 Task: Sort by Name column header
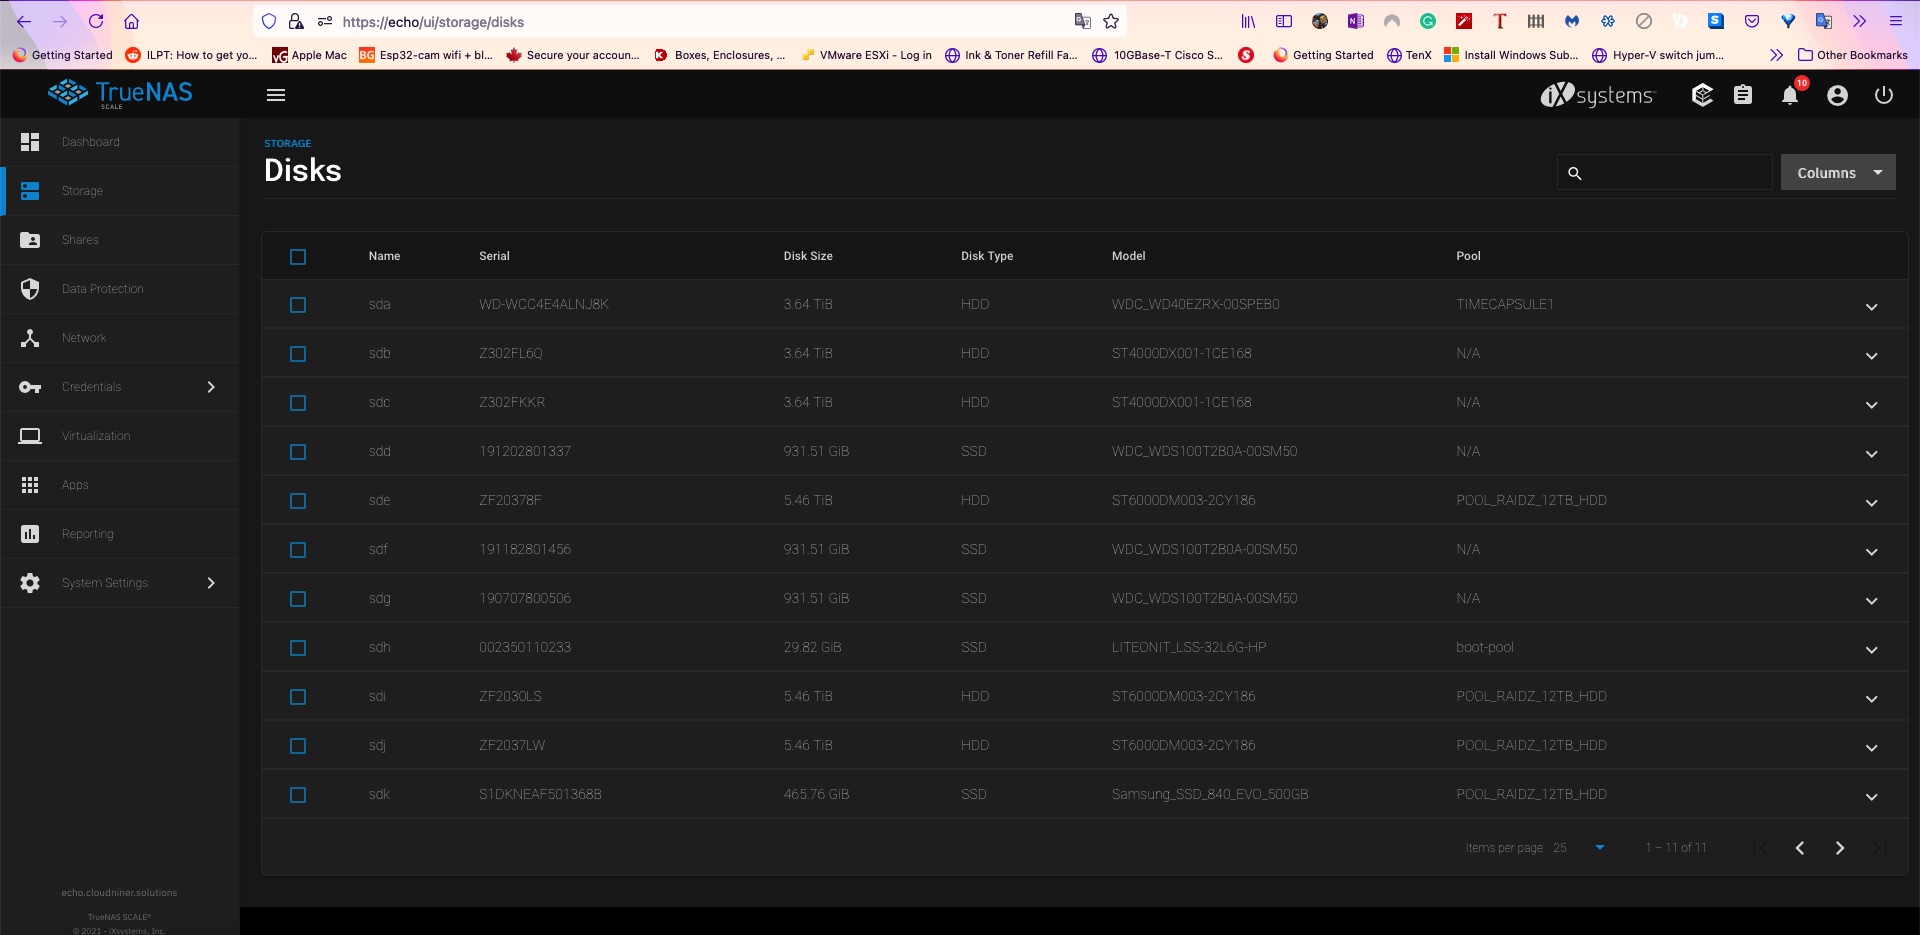[x=384, y=256]
